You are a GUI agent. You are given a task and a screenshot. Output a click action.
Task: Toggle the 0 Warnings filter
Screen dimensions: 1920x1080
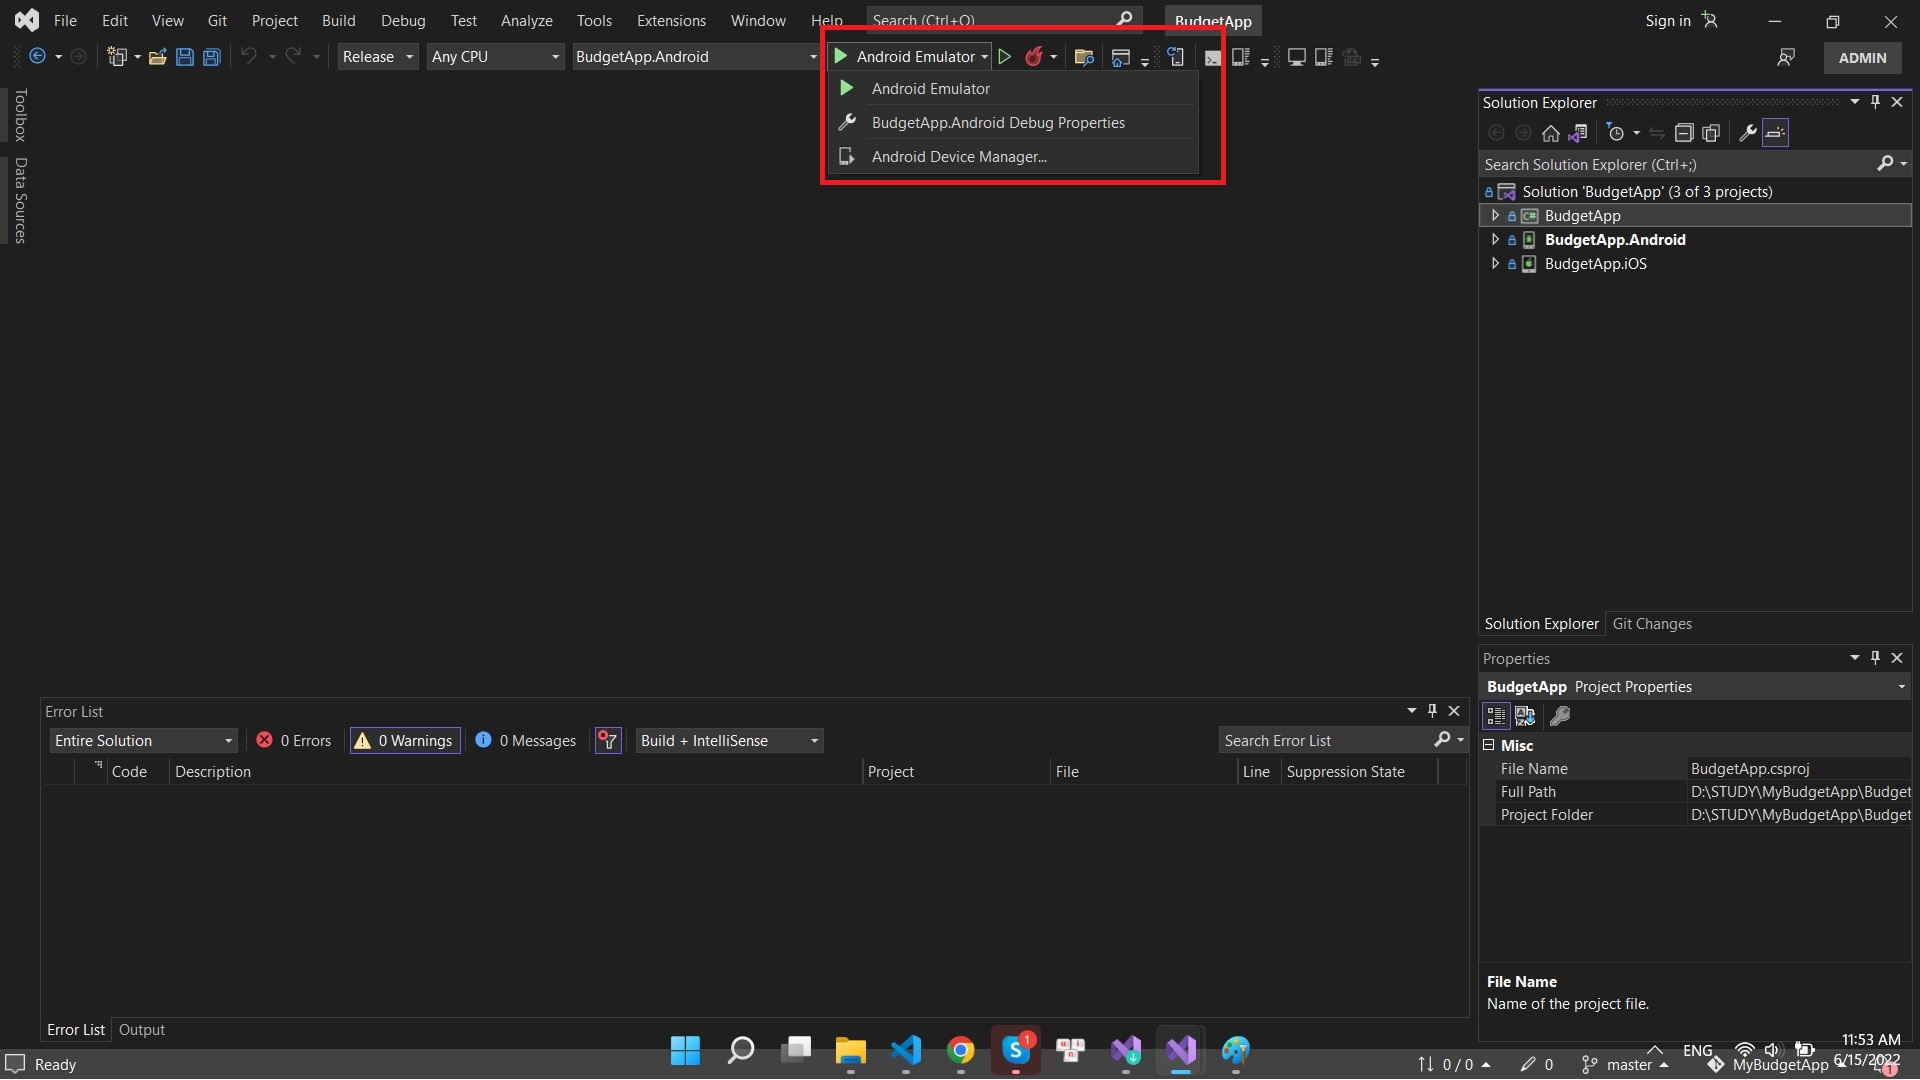[405, 741]
